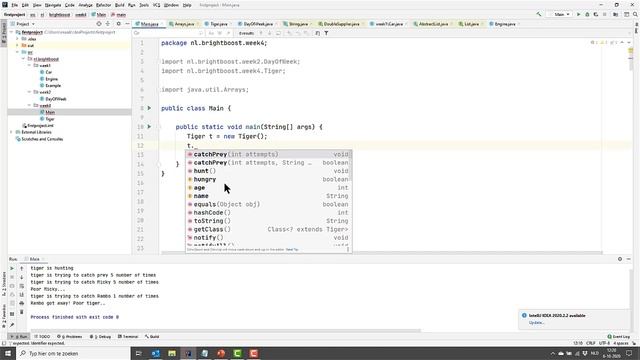640x360 pixels.
Task: Toggle soft-wrap icon in Run console
Action: (x=22, y=286)
